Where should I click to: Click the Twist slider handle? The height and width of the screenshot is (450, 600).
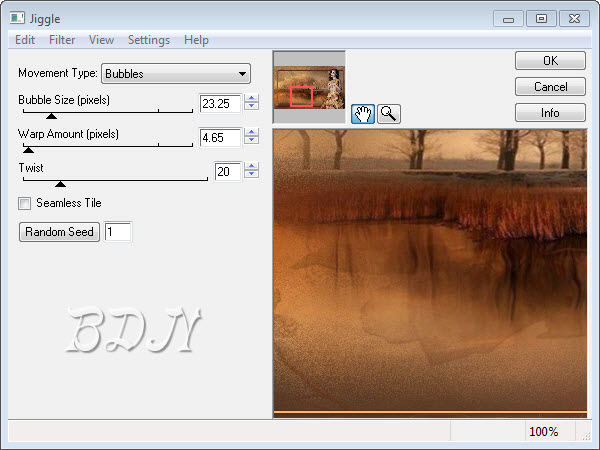click(60, 184)
